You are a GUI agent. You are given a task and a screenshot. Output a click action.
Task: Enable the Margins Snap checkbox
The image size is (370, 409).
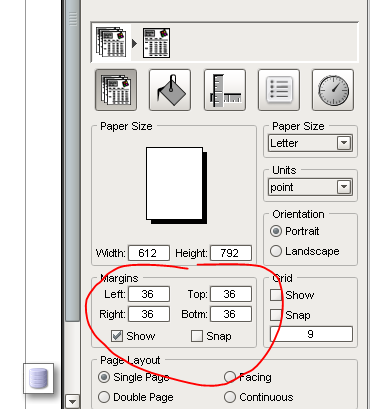(197, 336)
